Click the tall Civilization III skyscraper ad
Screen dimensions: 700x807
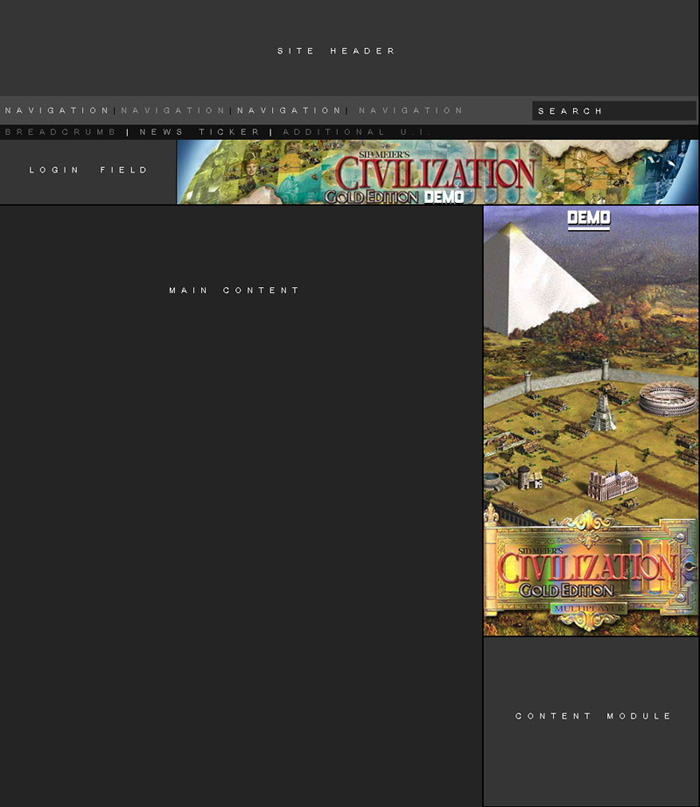(x=591, y=421)
